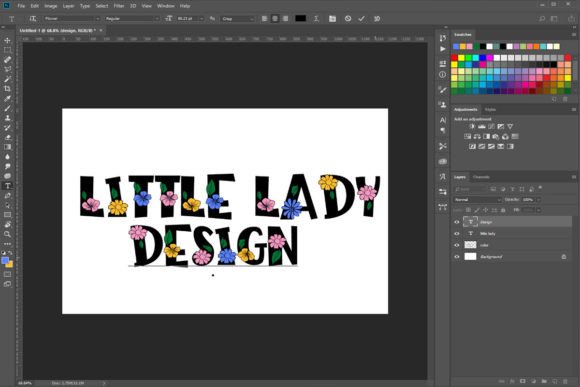The height and width of the screenshot is (387, 580).
Task: Open the Paragraph panel icon
Action: pyautogui.click(x=443, y=130)
